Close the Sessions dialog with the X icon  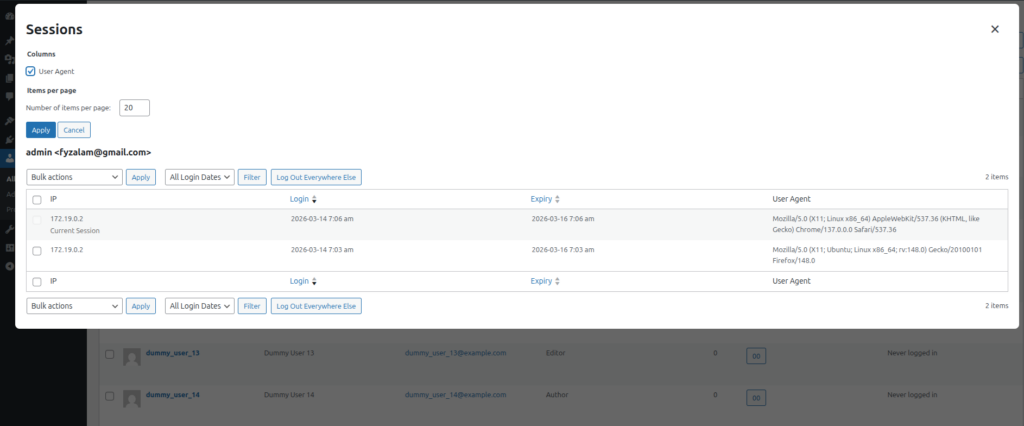[x=994, y=30]
